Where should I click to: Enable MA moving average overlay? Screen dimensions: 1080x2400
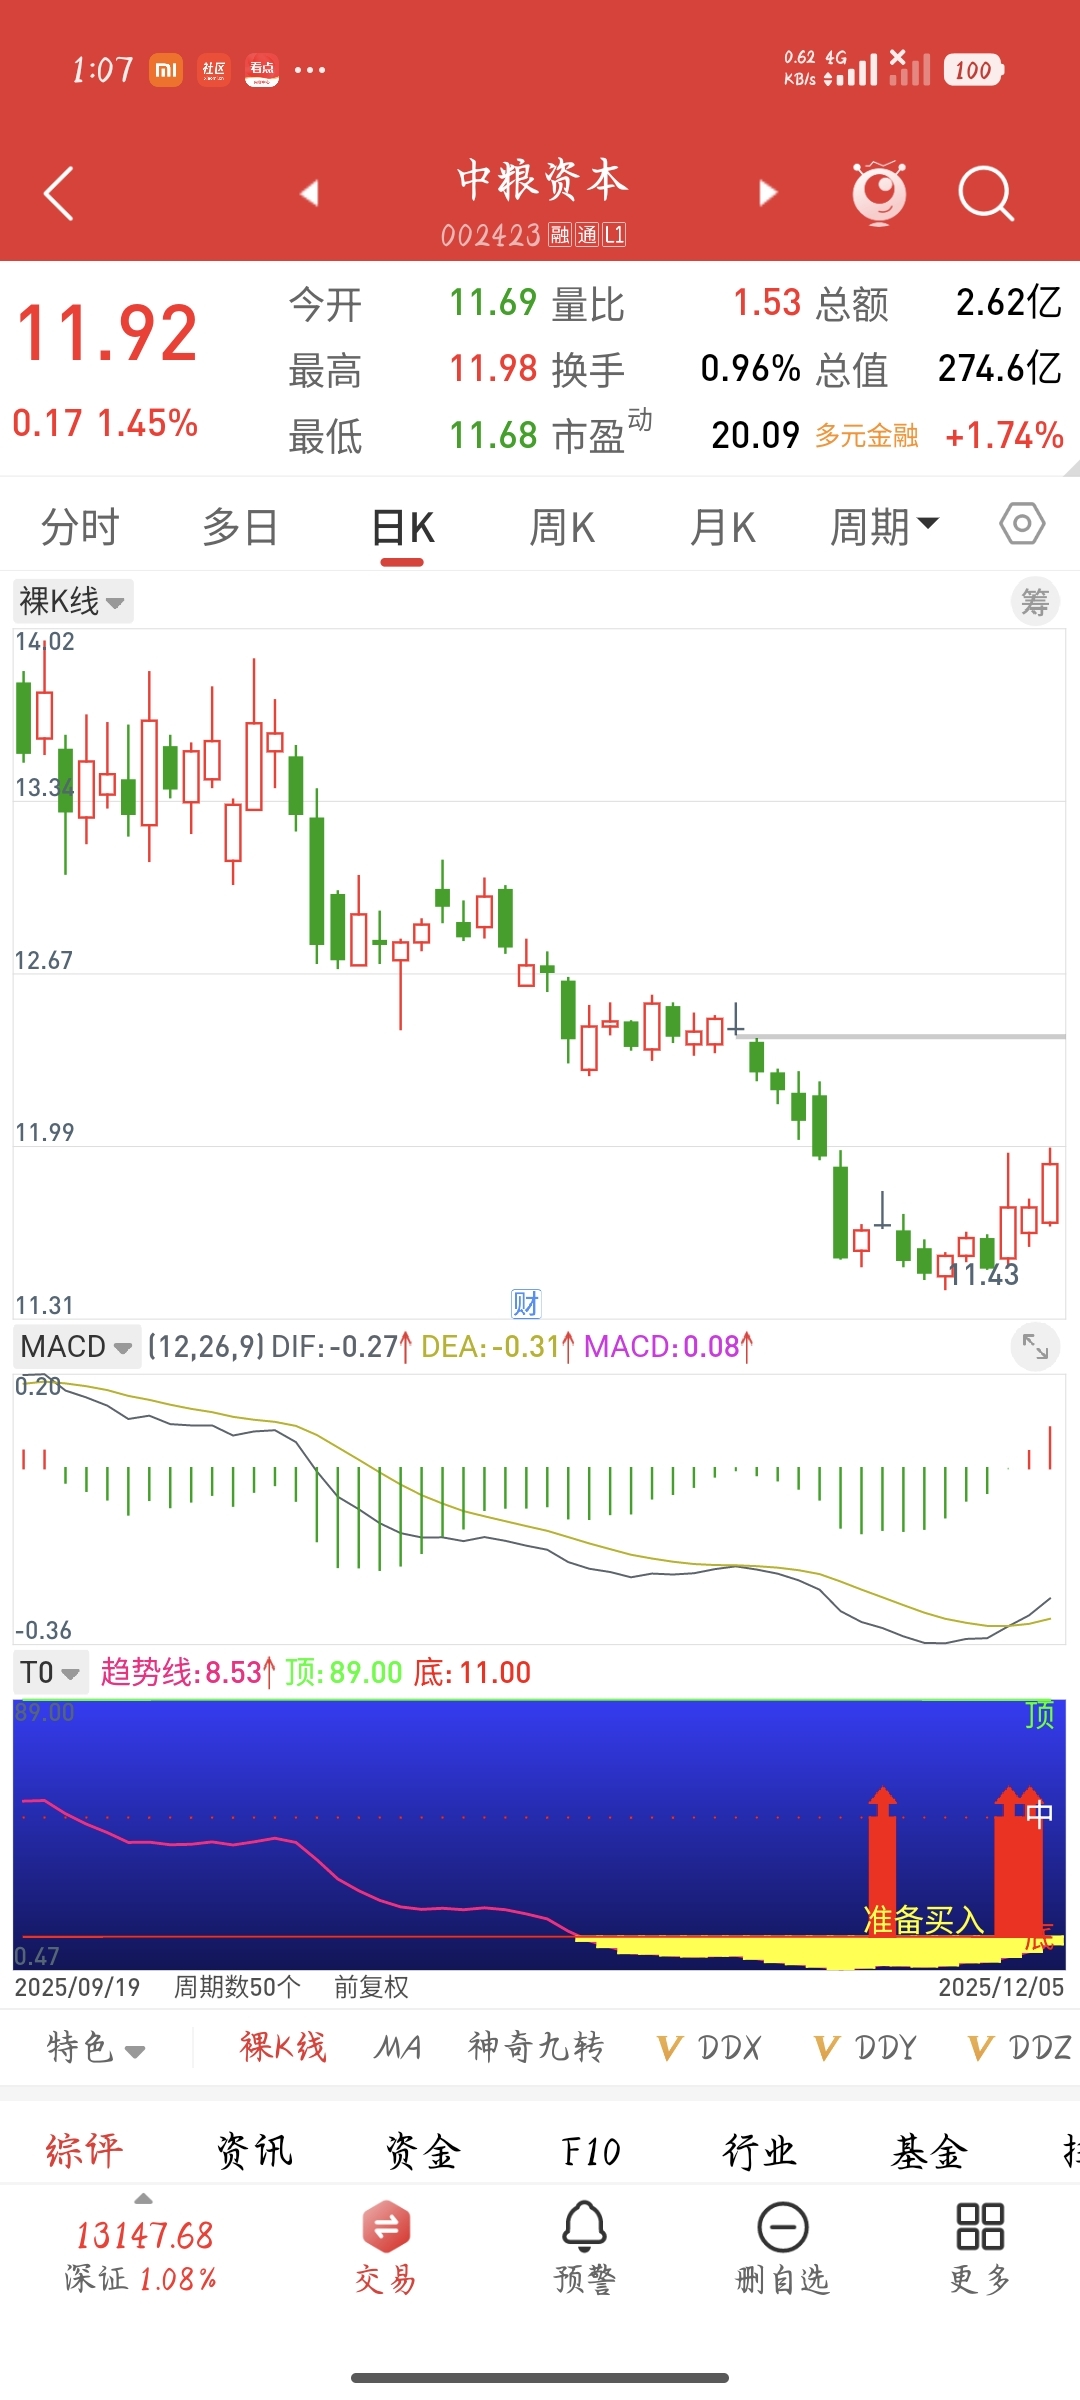397,2047
